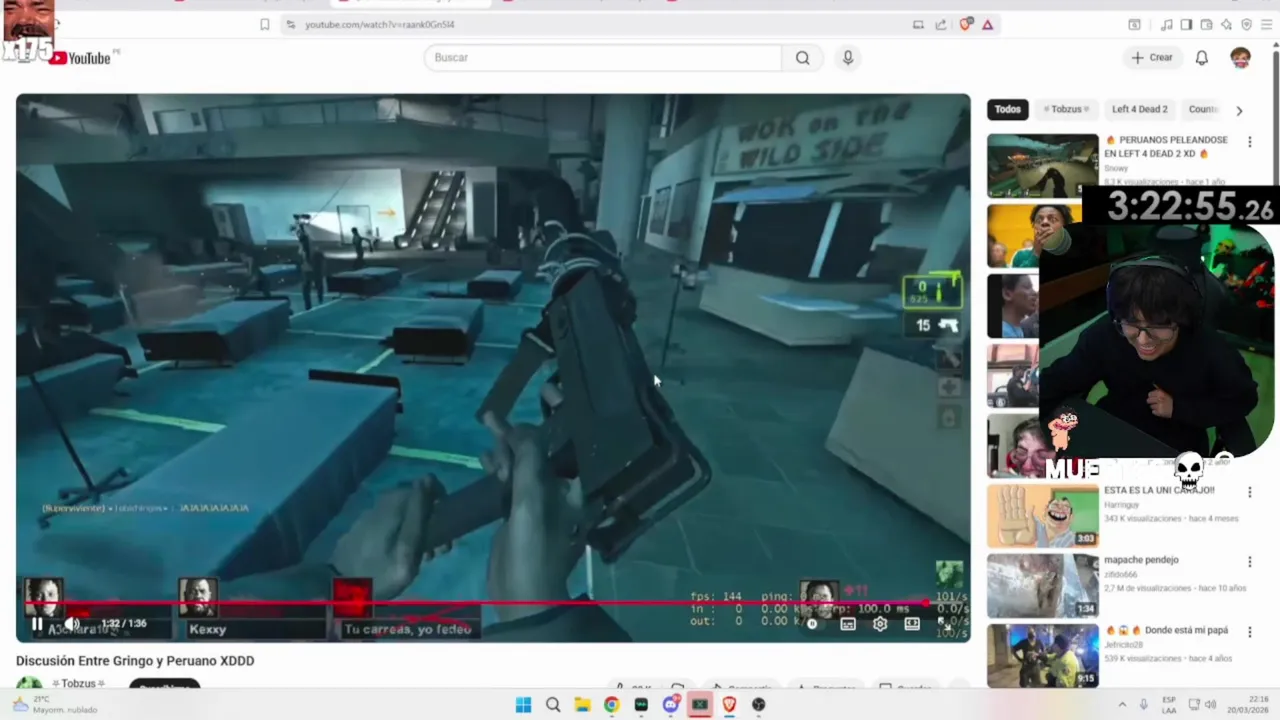Start voice search with the microphone icon
The image size is (1280, 720).
pos(848,58)
